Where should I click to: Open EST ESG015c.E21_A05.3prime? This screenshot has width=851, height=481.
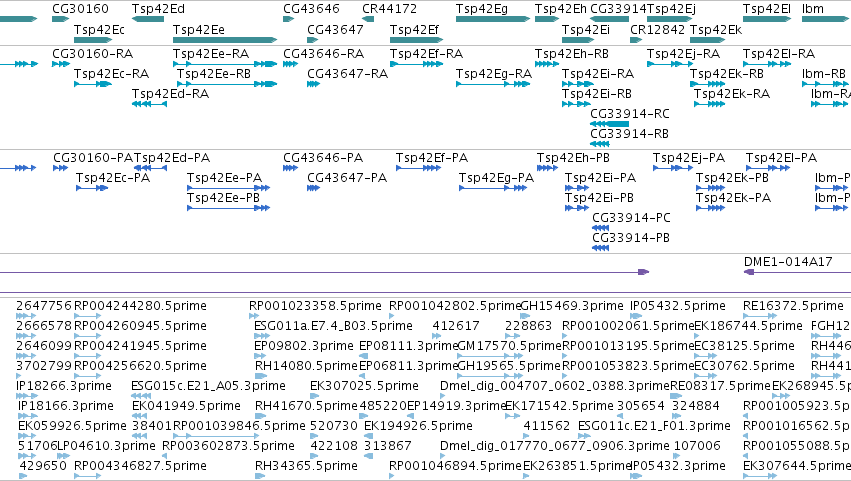[x=208, y=387]
